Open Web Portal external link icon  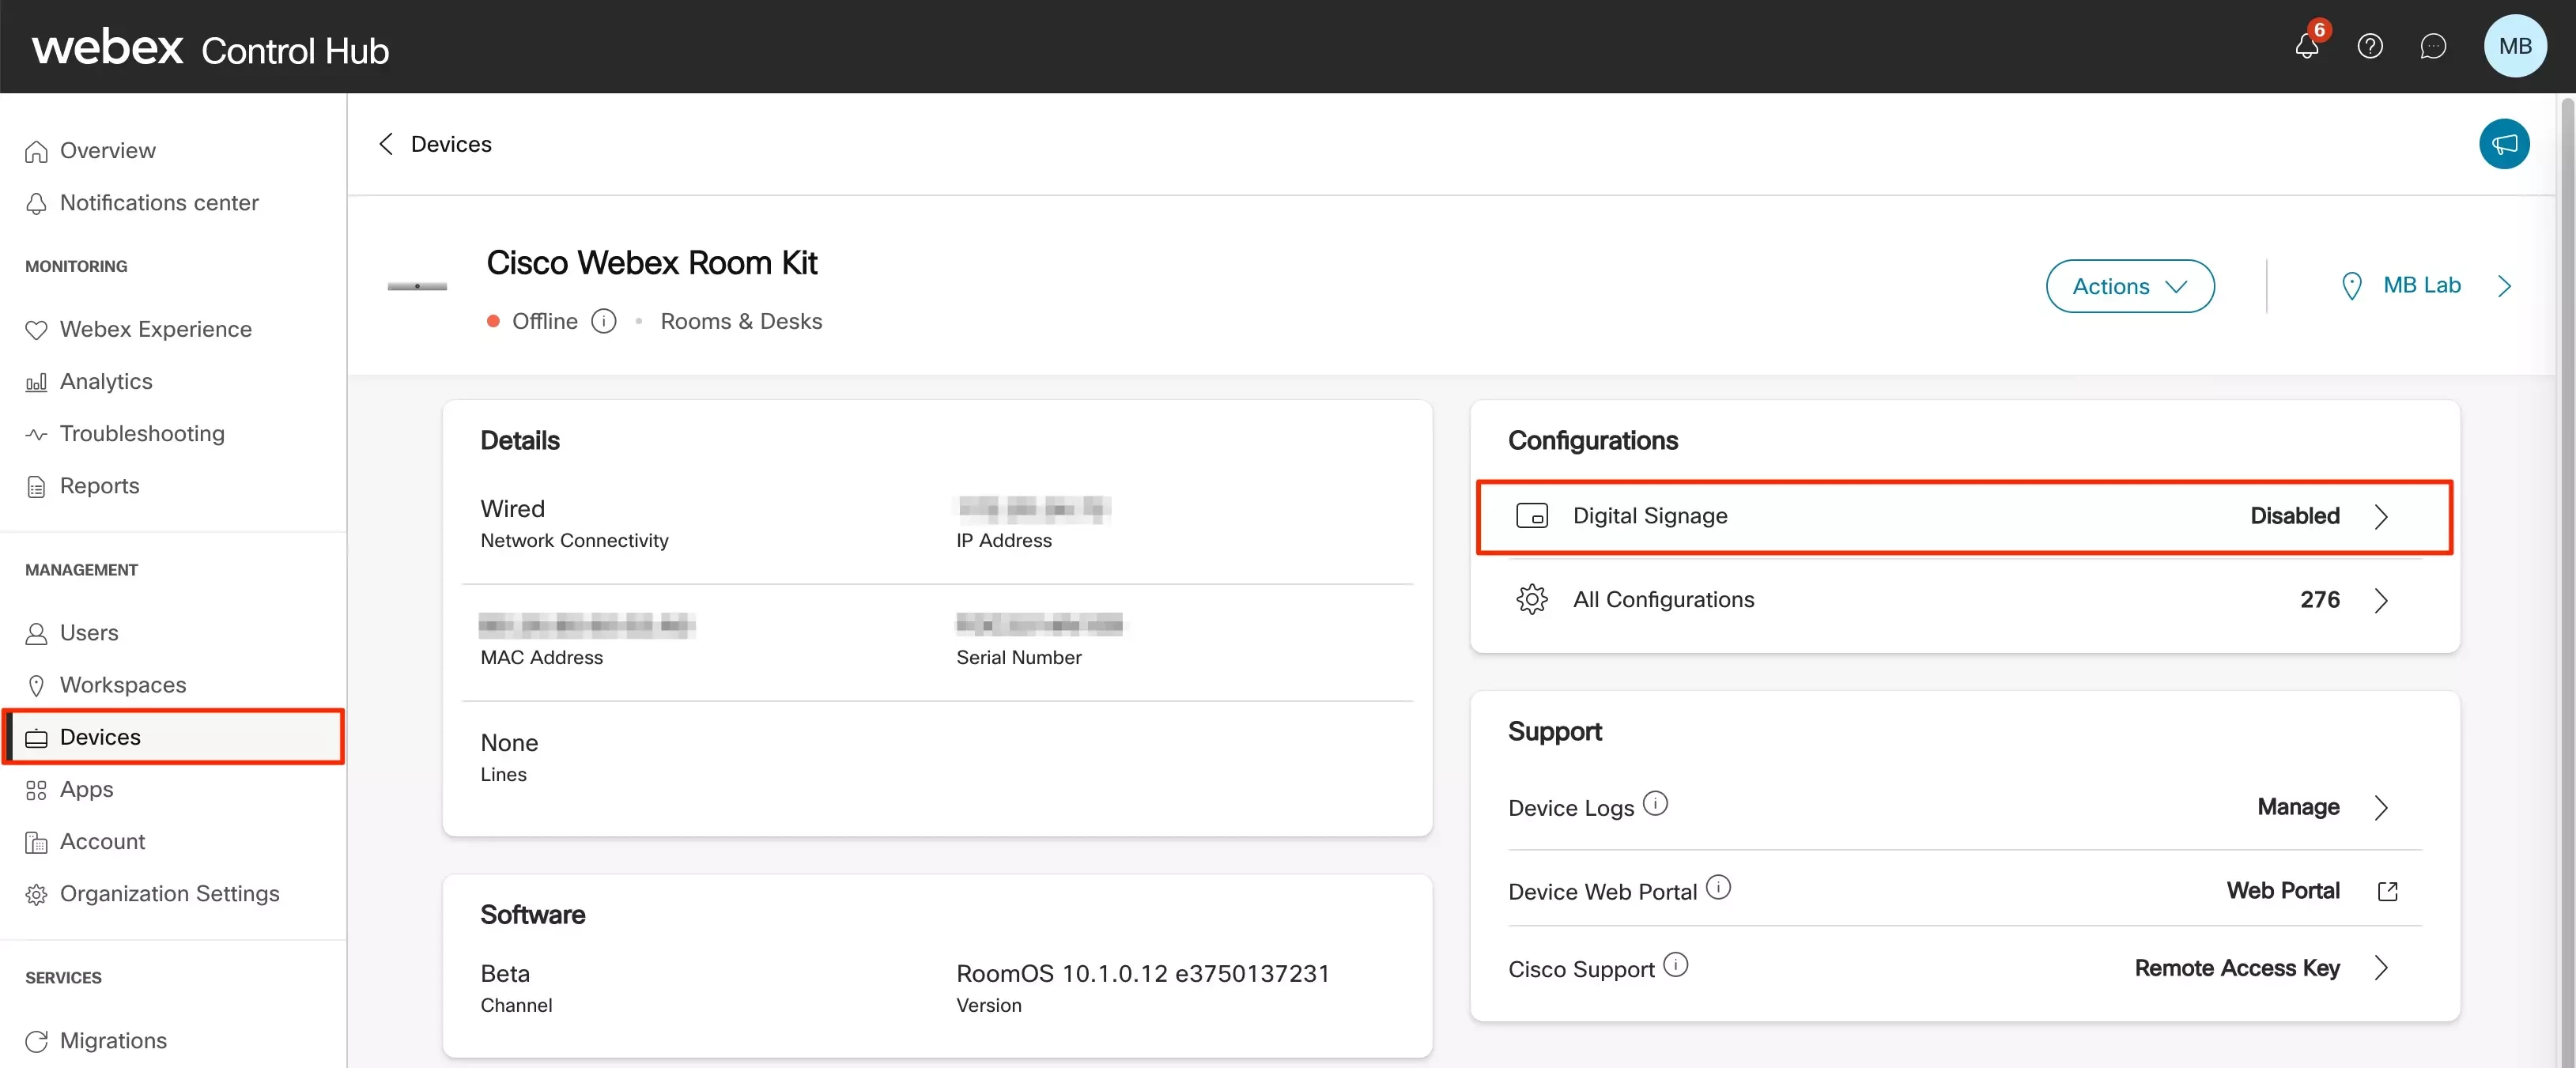pos(2387,891)
